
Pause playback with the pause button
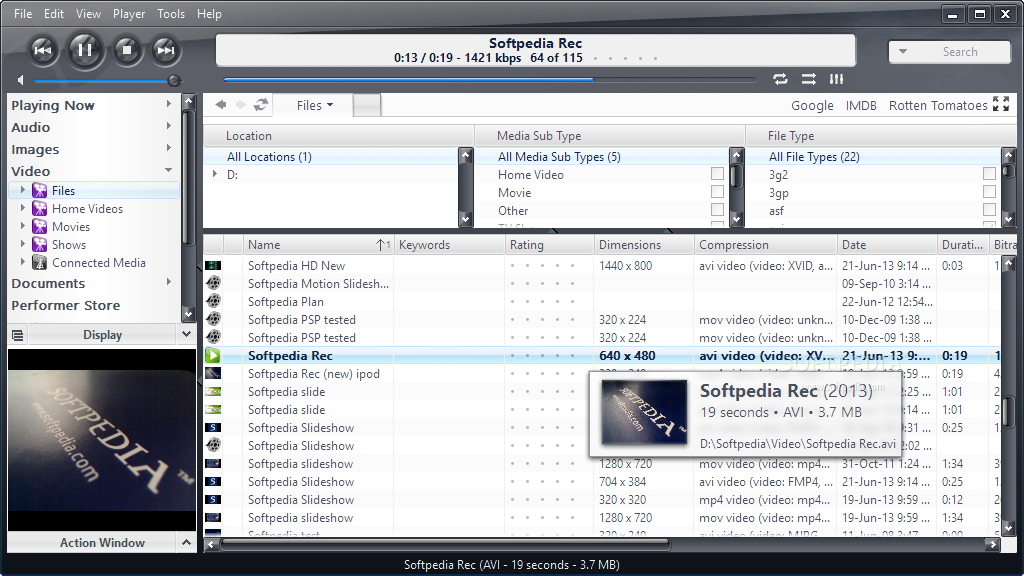(85, 50)
